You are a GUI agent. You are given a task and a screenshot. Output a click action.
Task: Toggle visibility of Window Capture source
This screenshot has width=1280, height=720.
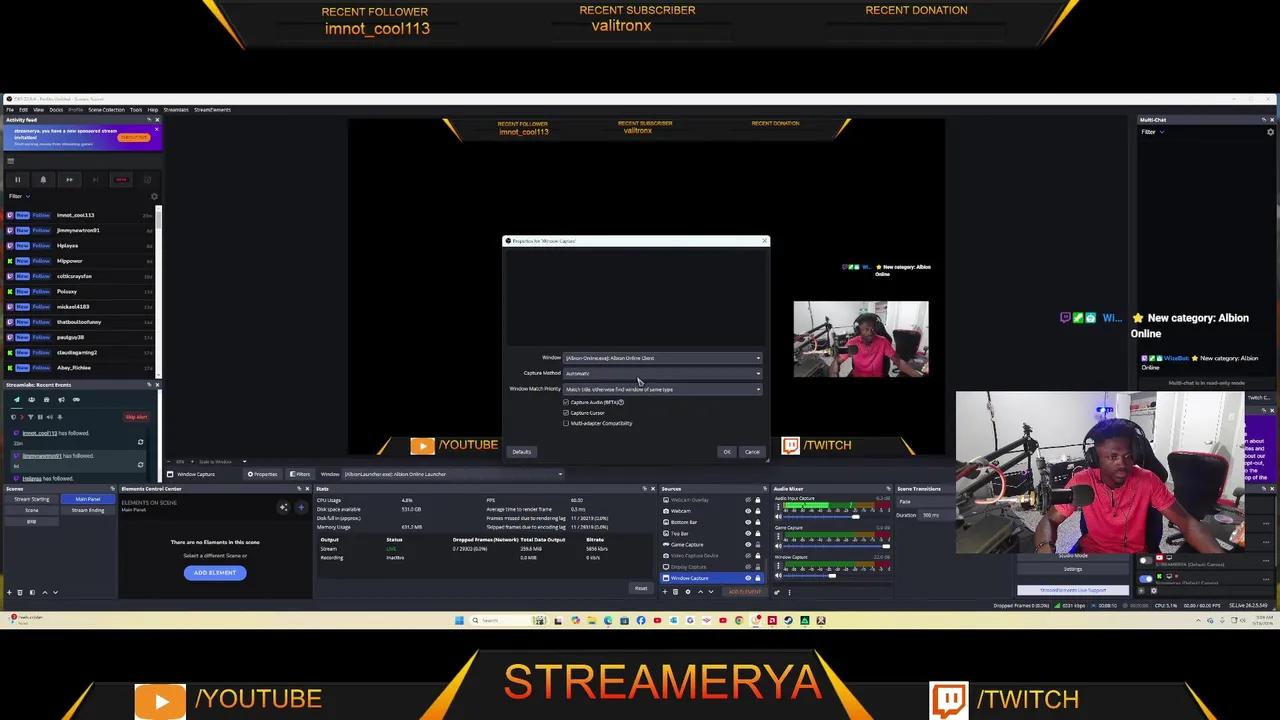pyautogui.click(x=748, y=578)
